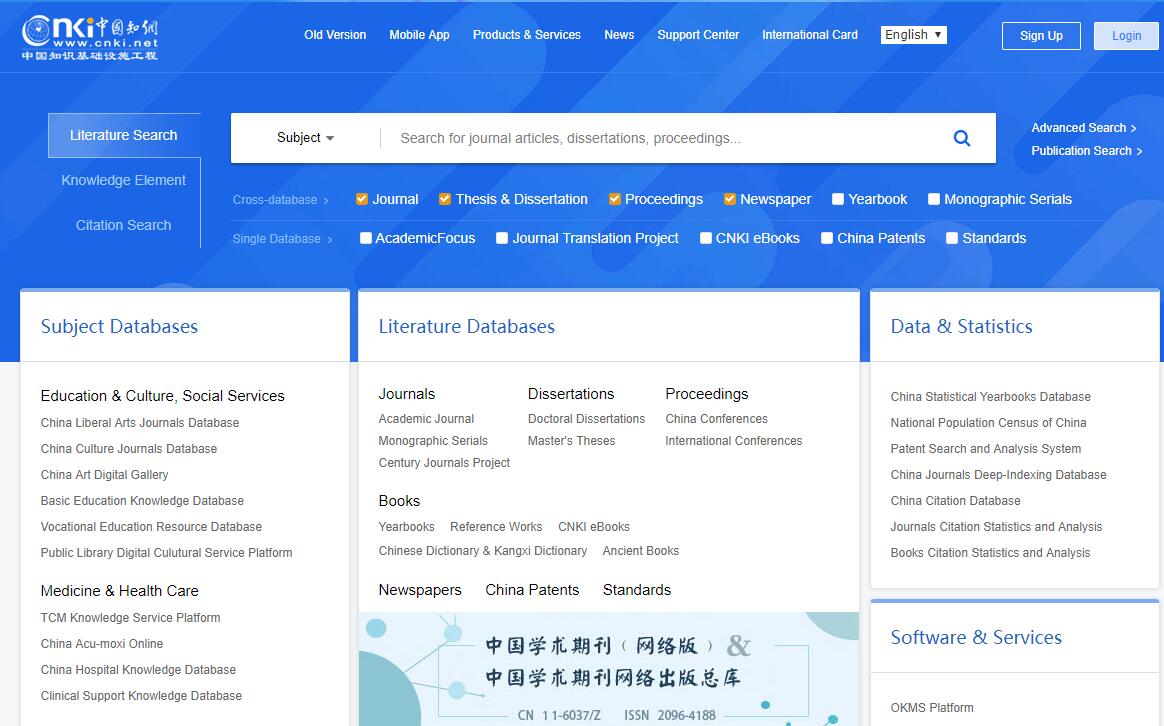Expand Cross-database options
1164x726 pixels.
(280, 200)
